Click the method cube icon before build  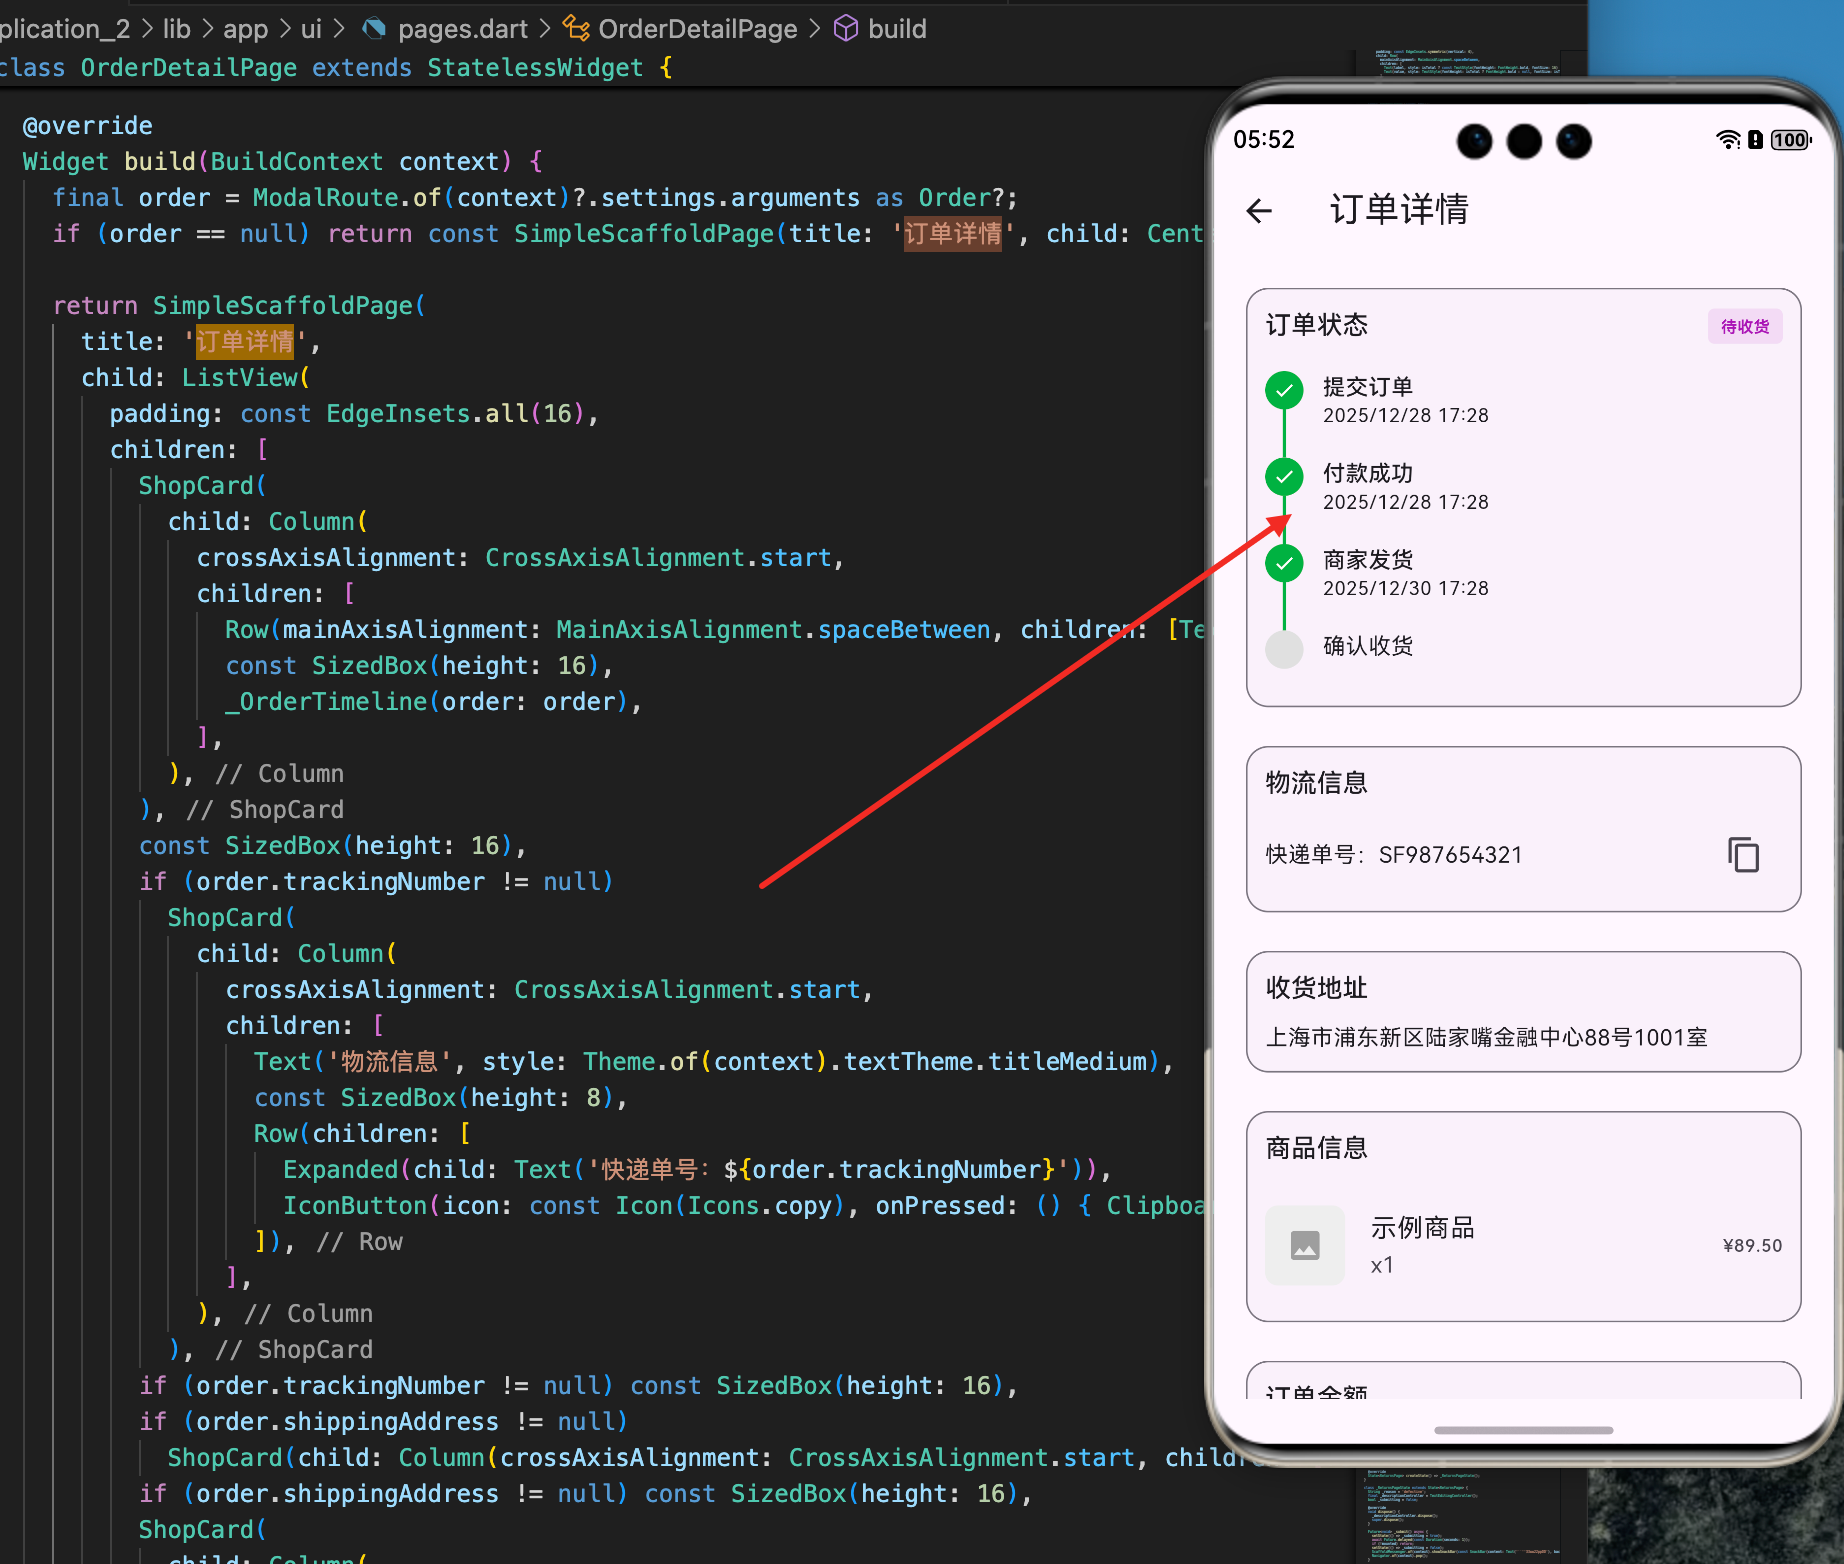point(846,29)
